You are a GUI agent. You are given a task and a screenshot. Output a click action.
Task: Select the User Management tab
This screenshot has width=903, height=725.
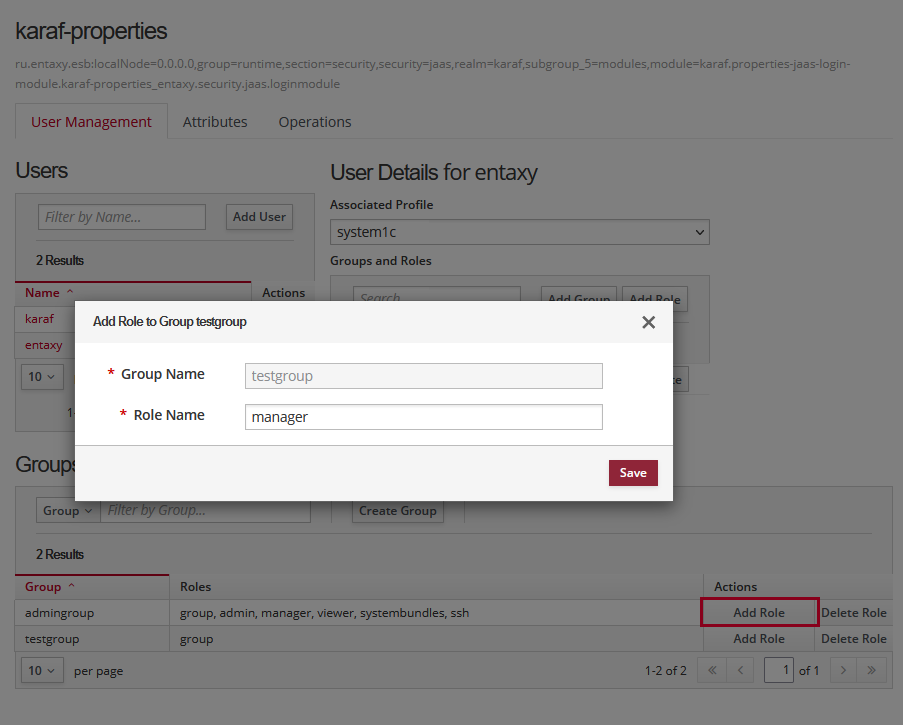click(x=91, y=122)
